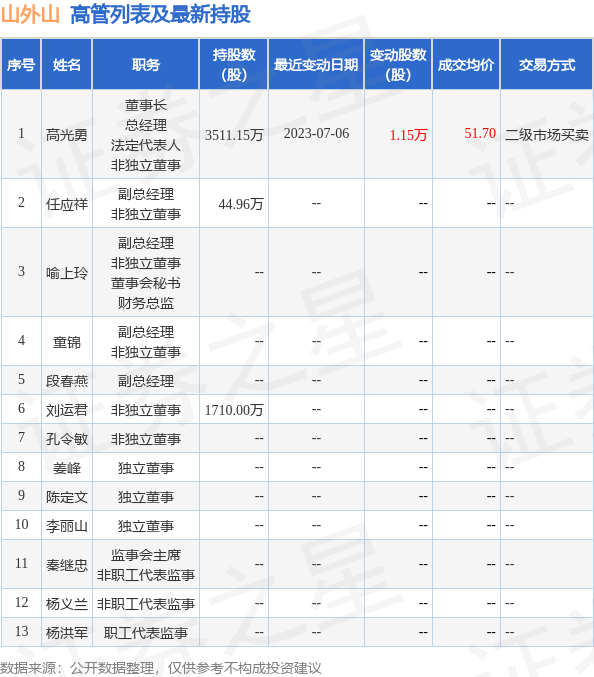Select the 持股数(股) column header
The height and width of the screenshot is (677, 594).
(x=234, y=65)
